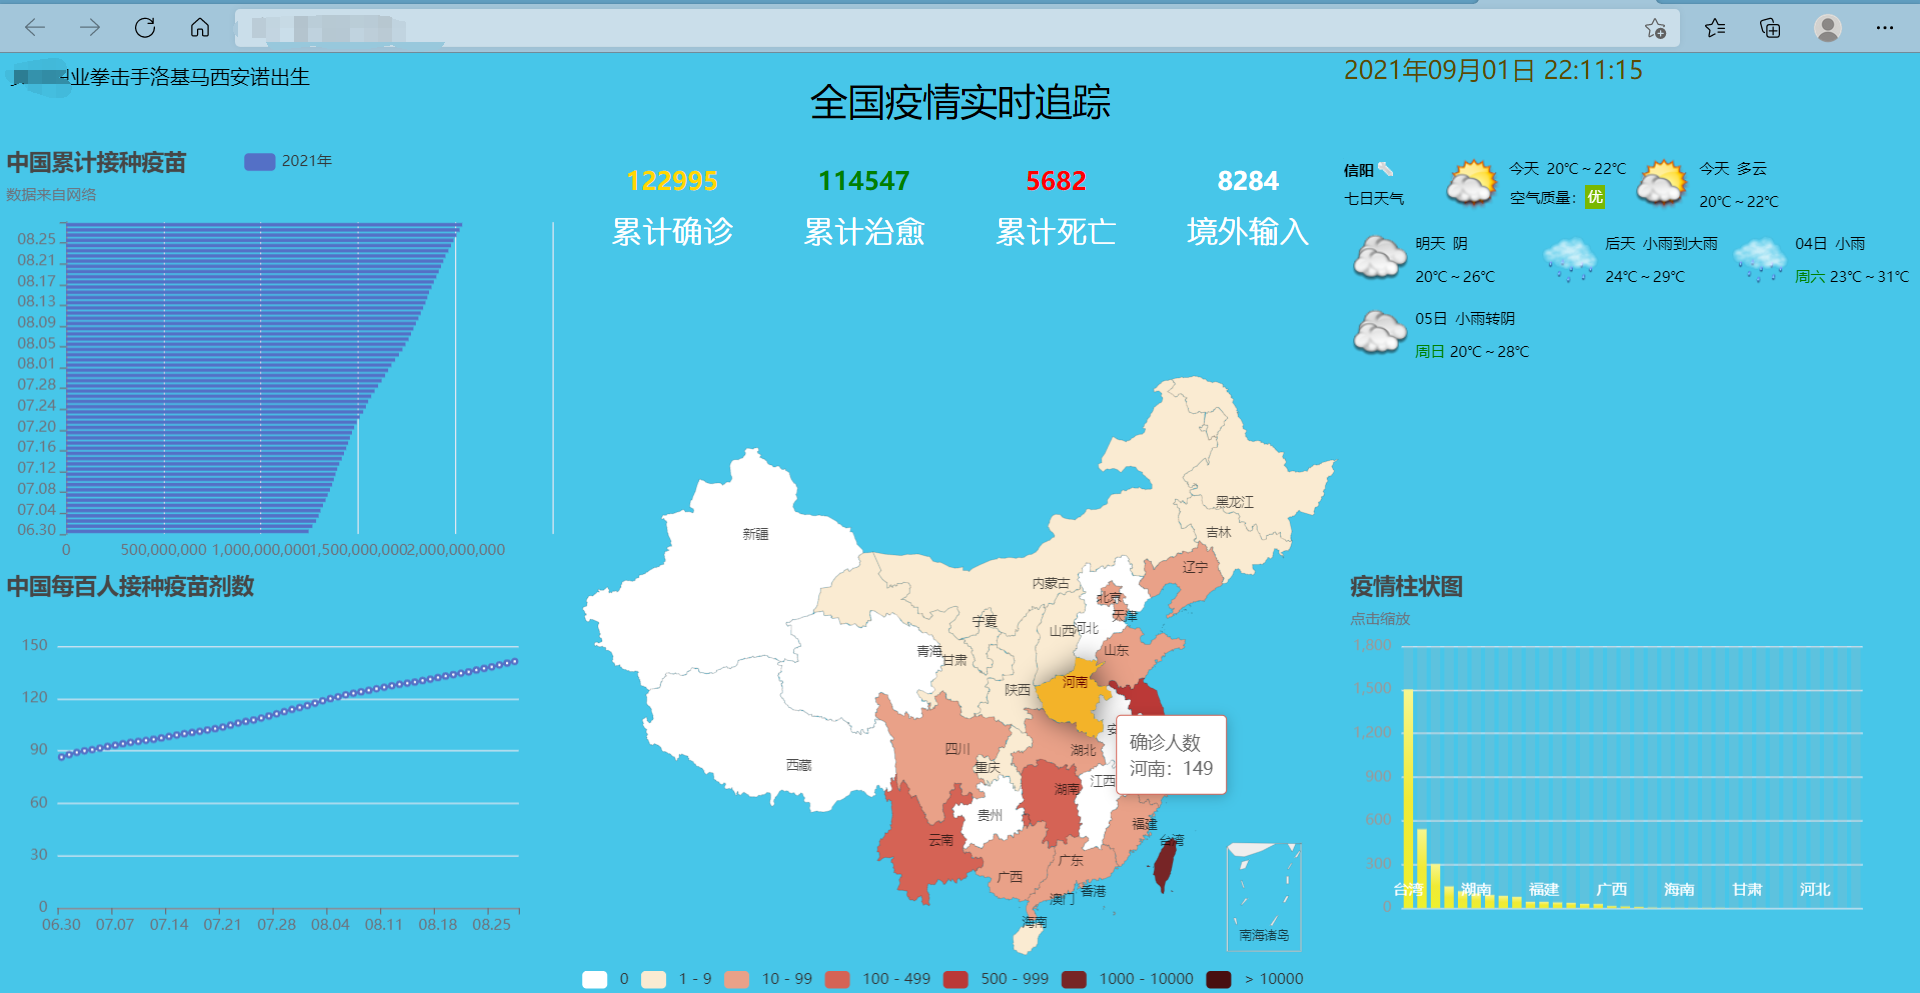The image size is (1920, 993).
Task: Click the 台湾 label in 疫情柱状图
Action: click(1407, 888)
